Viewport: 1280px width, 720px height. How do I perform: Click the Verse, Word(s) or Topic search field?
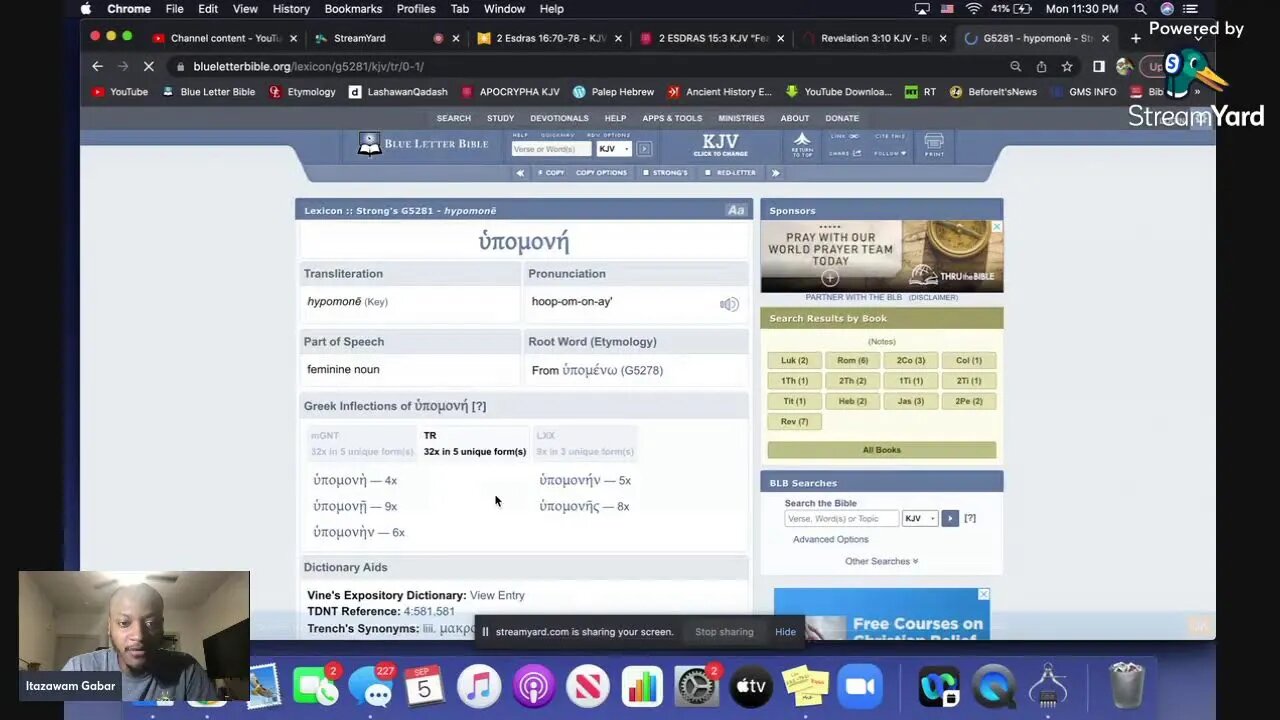coord(841,518)
